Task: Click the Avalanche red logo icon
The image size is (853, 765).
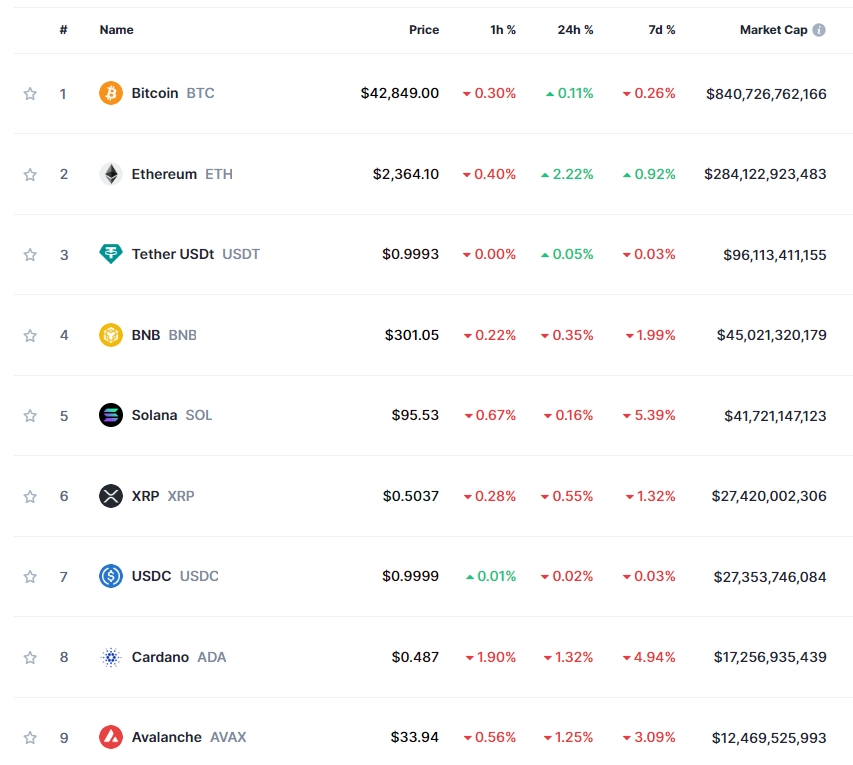Action: [111, 737]
